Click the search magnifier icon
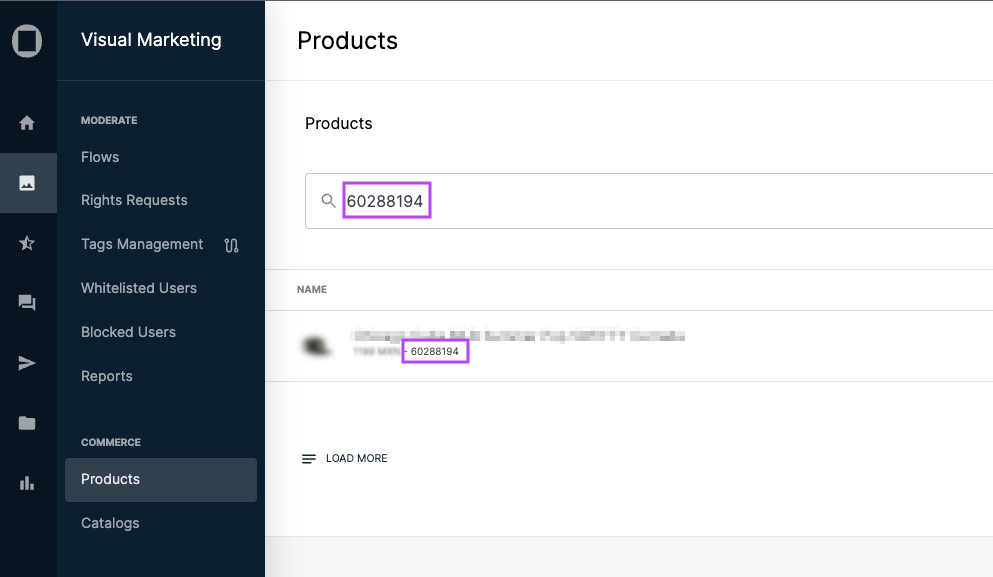993x577 pixels. point(328,201)
